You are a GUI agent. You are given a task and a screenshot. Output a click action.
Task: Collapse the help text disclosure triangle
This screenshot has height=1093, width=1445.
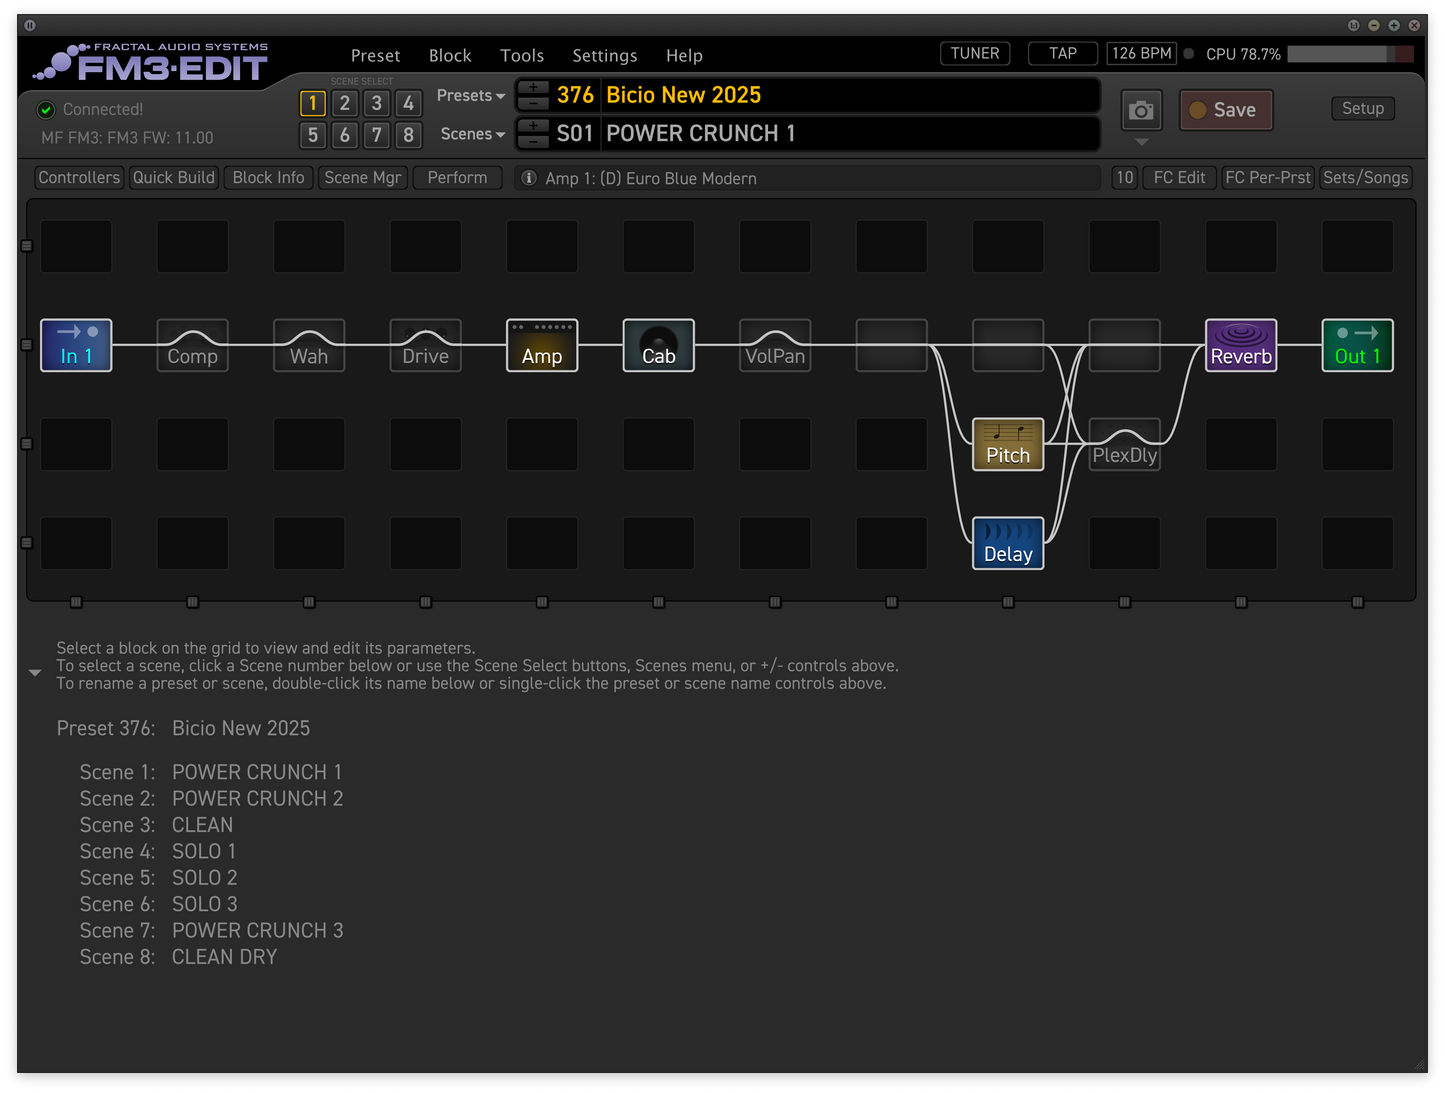pos(35,673)
